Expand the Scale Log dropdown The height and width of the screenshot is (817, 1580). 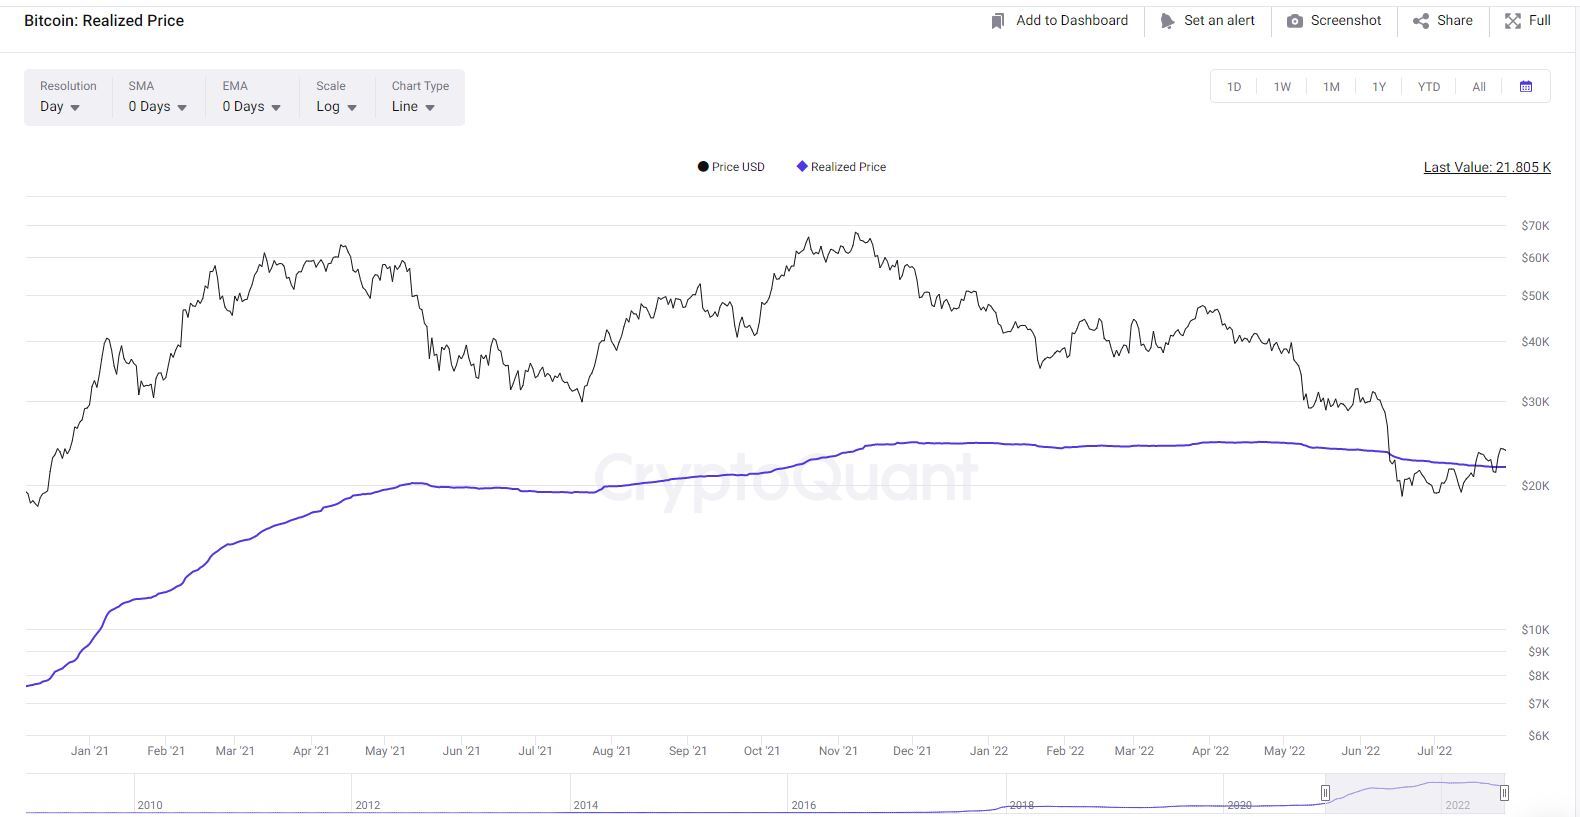click(x=336, y=107)
